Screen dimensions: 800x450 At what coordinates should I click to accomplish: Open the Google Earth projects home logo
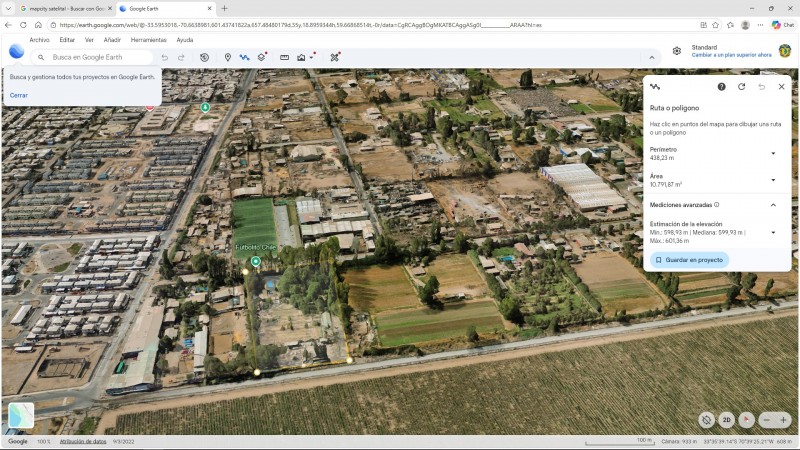(16, 52)
